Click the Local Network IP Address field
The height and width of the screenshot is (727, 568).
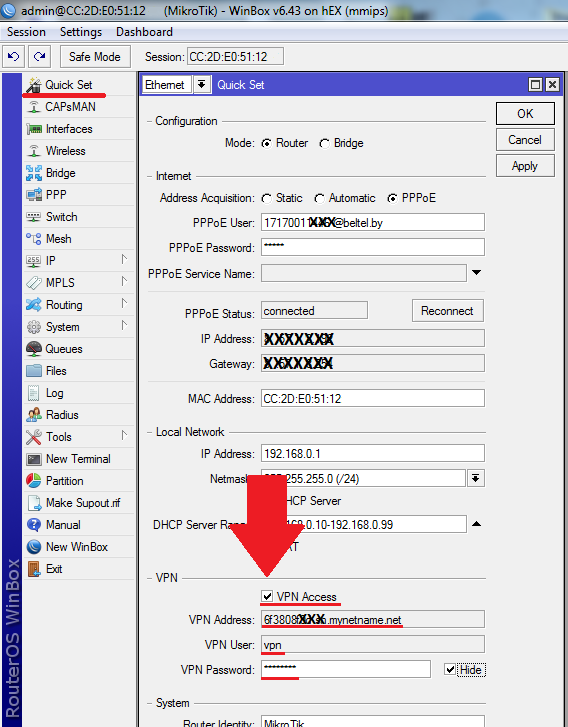pos(373,453)
